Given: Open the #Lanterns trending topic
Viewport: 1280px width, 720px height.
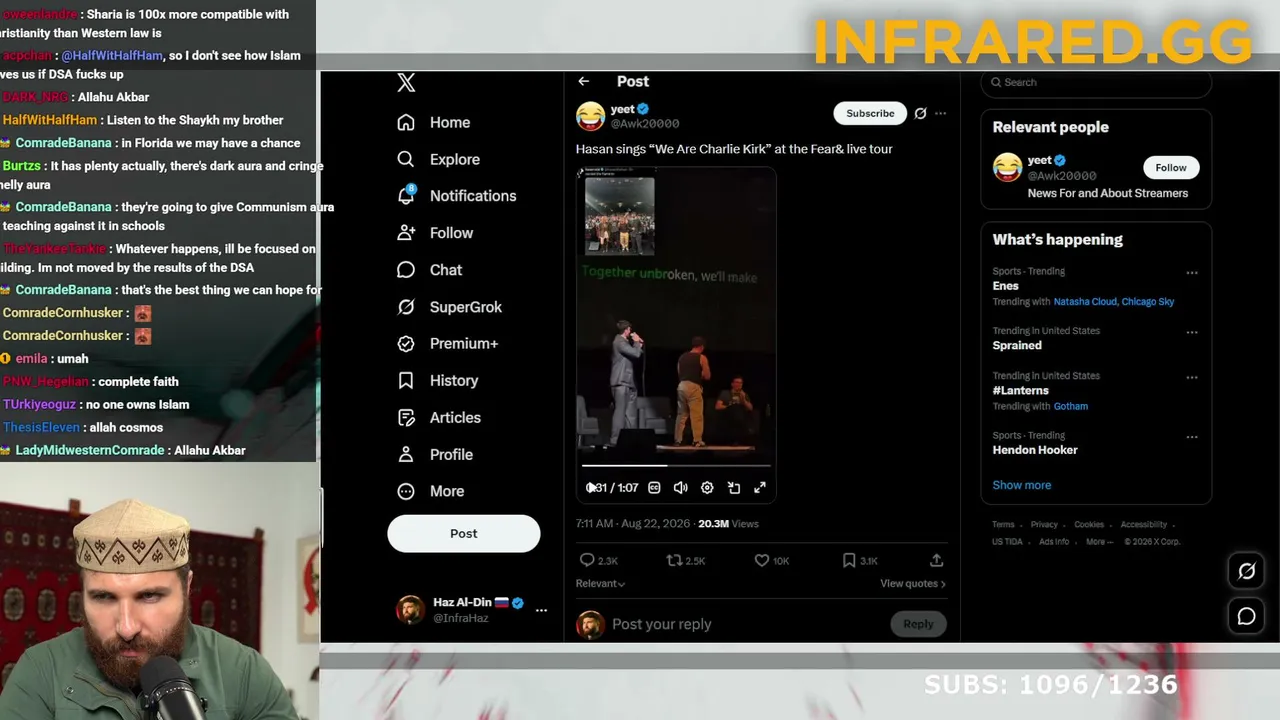Looking at the screenshot, I should coord(1021,391).
